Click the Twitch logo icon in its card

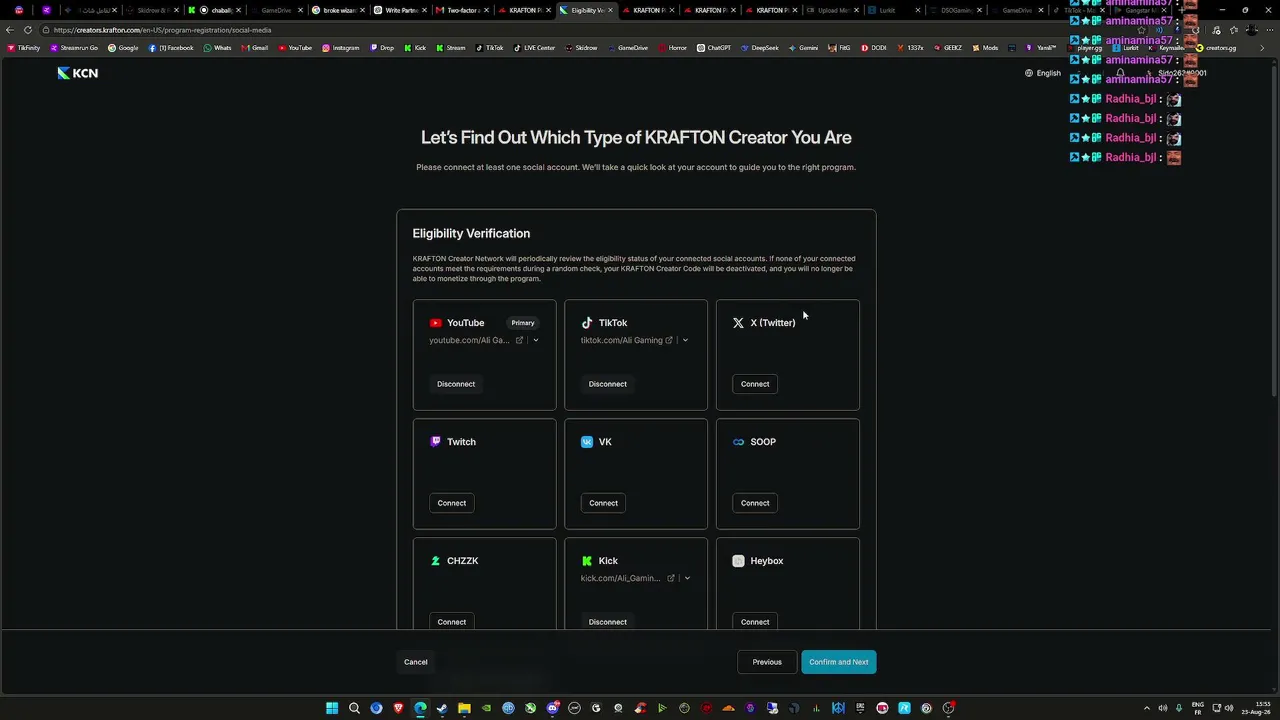[435, 441]
